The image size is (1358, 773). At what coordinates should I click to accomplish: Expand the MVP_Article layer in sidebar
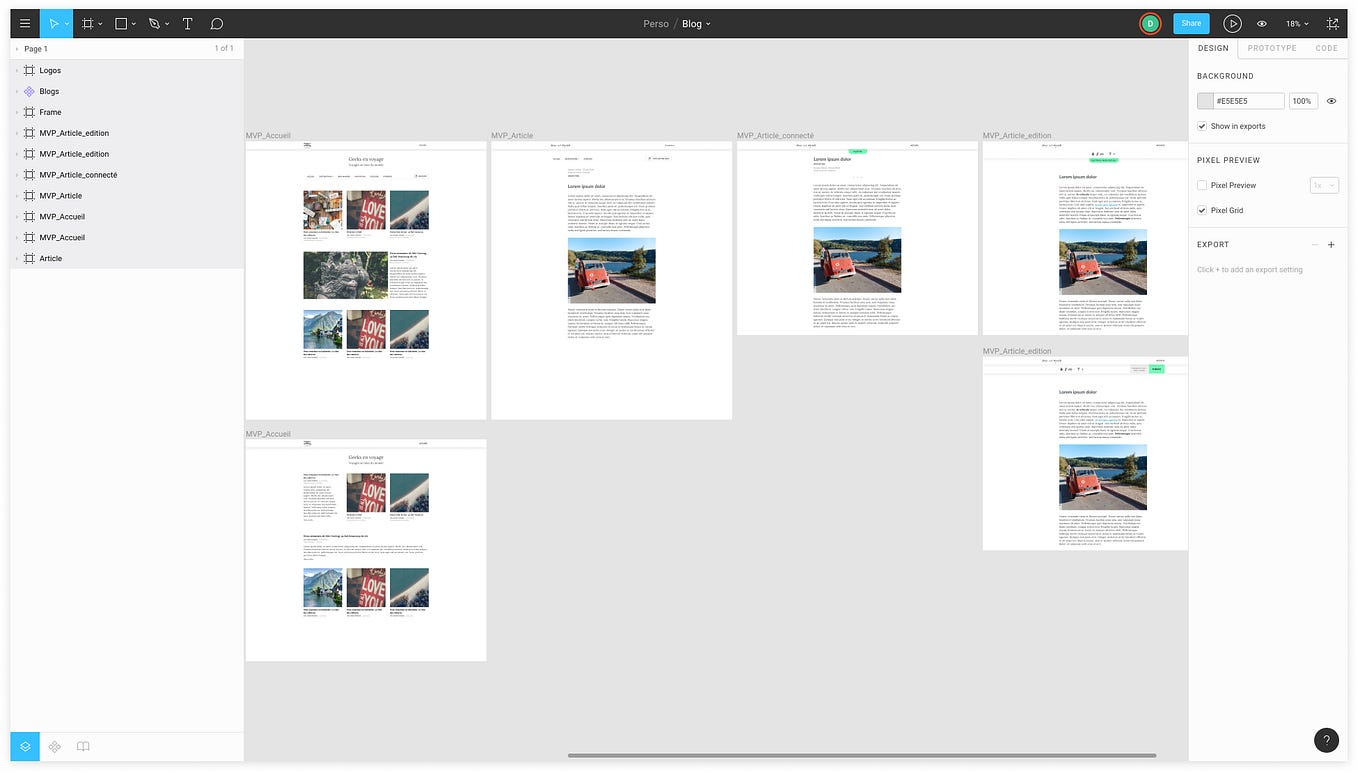click(16, 195)
